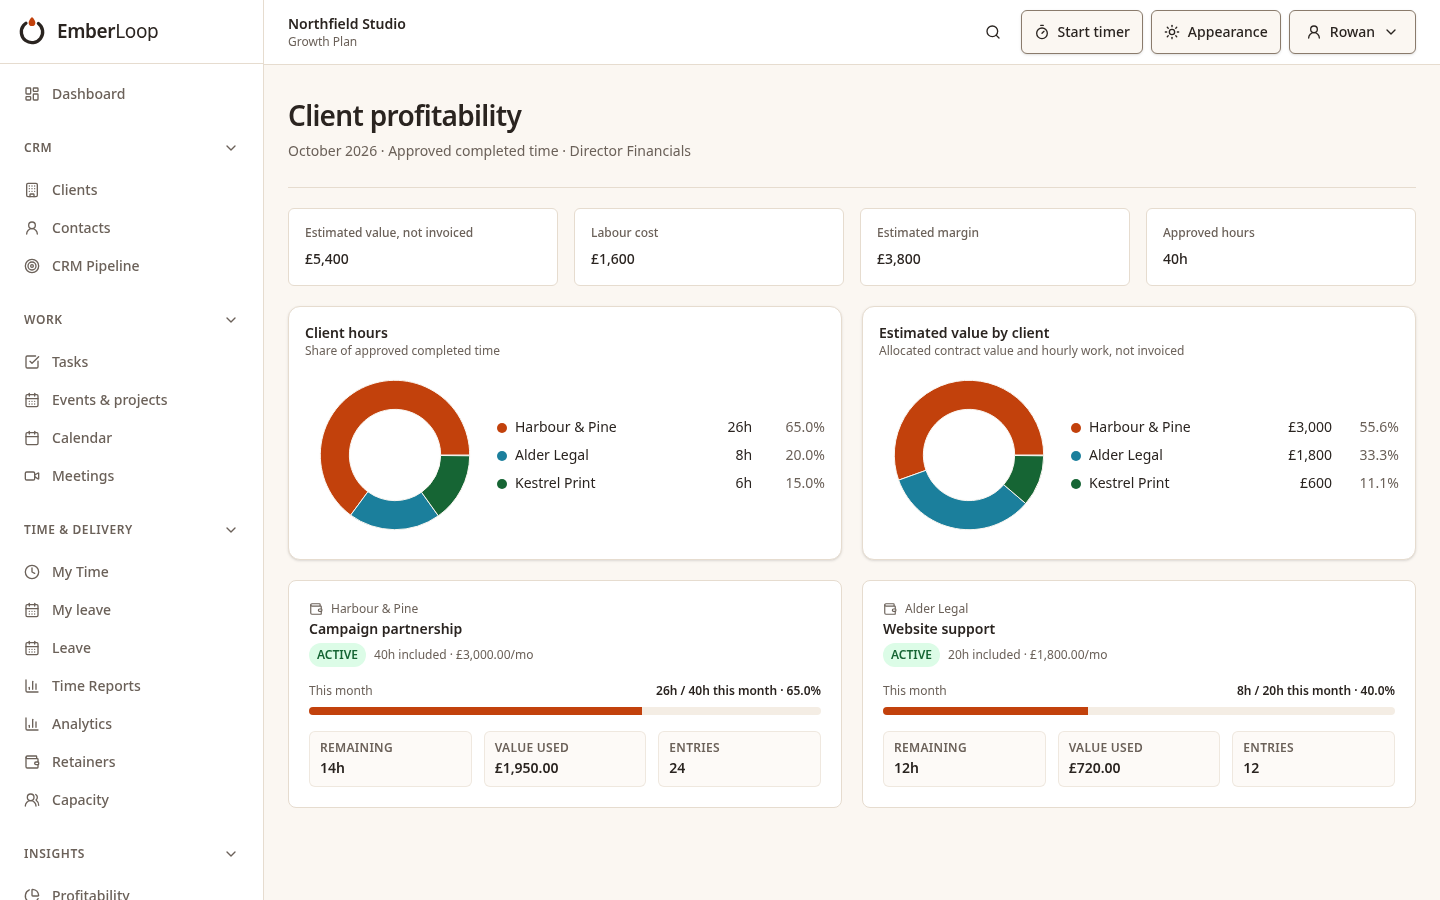Open the Rowan user menu chevron
The width and height of the screenshot is (1440, 900).
point(1391,32)
